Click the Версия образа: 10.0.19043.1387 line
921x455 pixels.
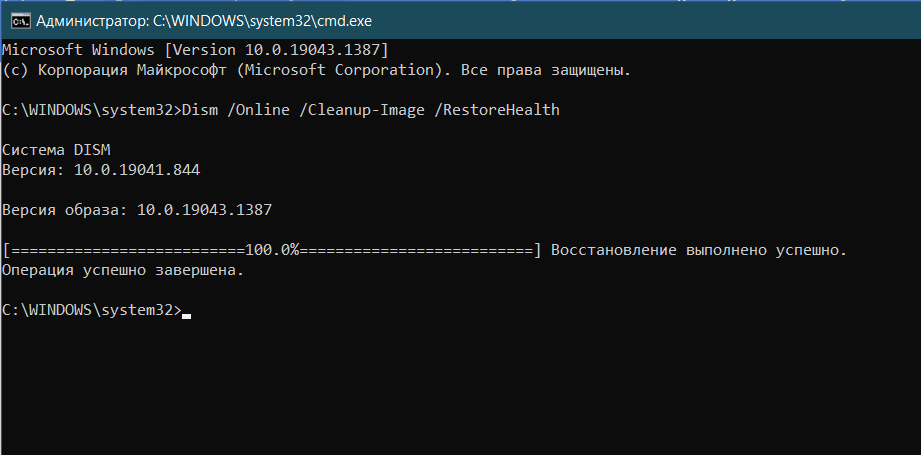tap(137, 210)
